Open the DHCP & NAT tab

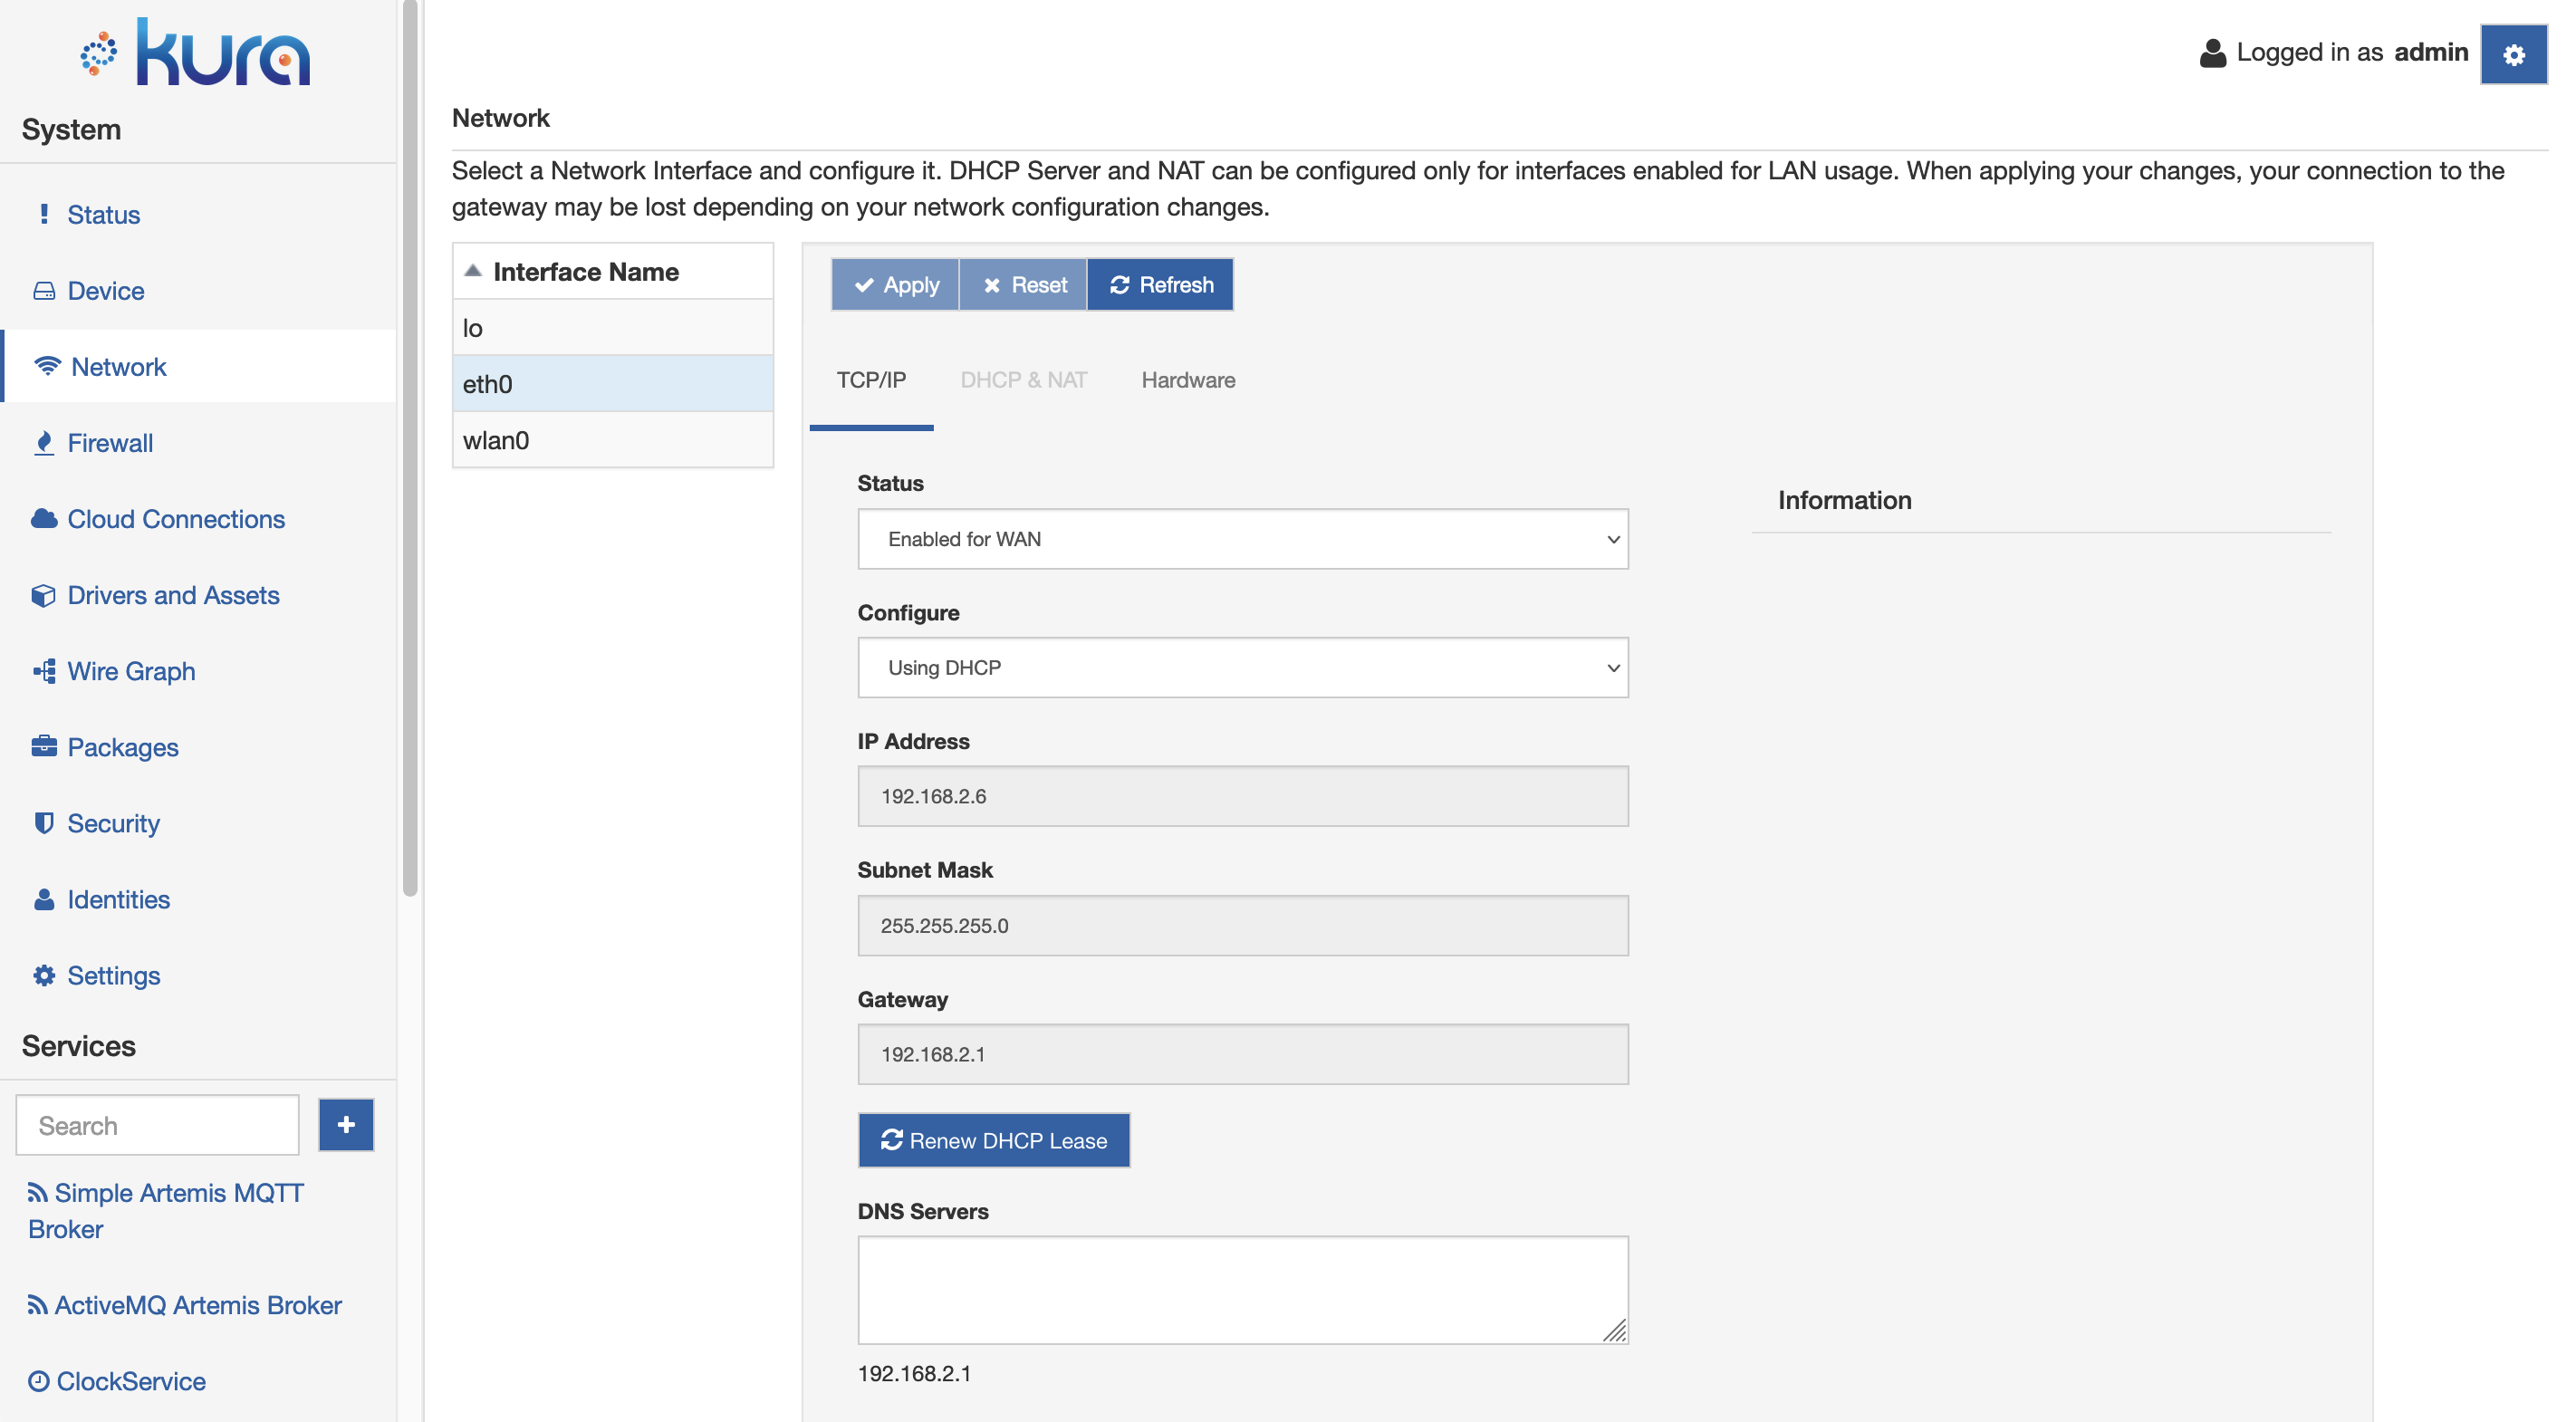(1023, 379)
